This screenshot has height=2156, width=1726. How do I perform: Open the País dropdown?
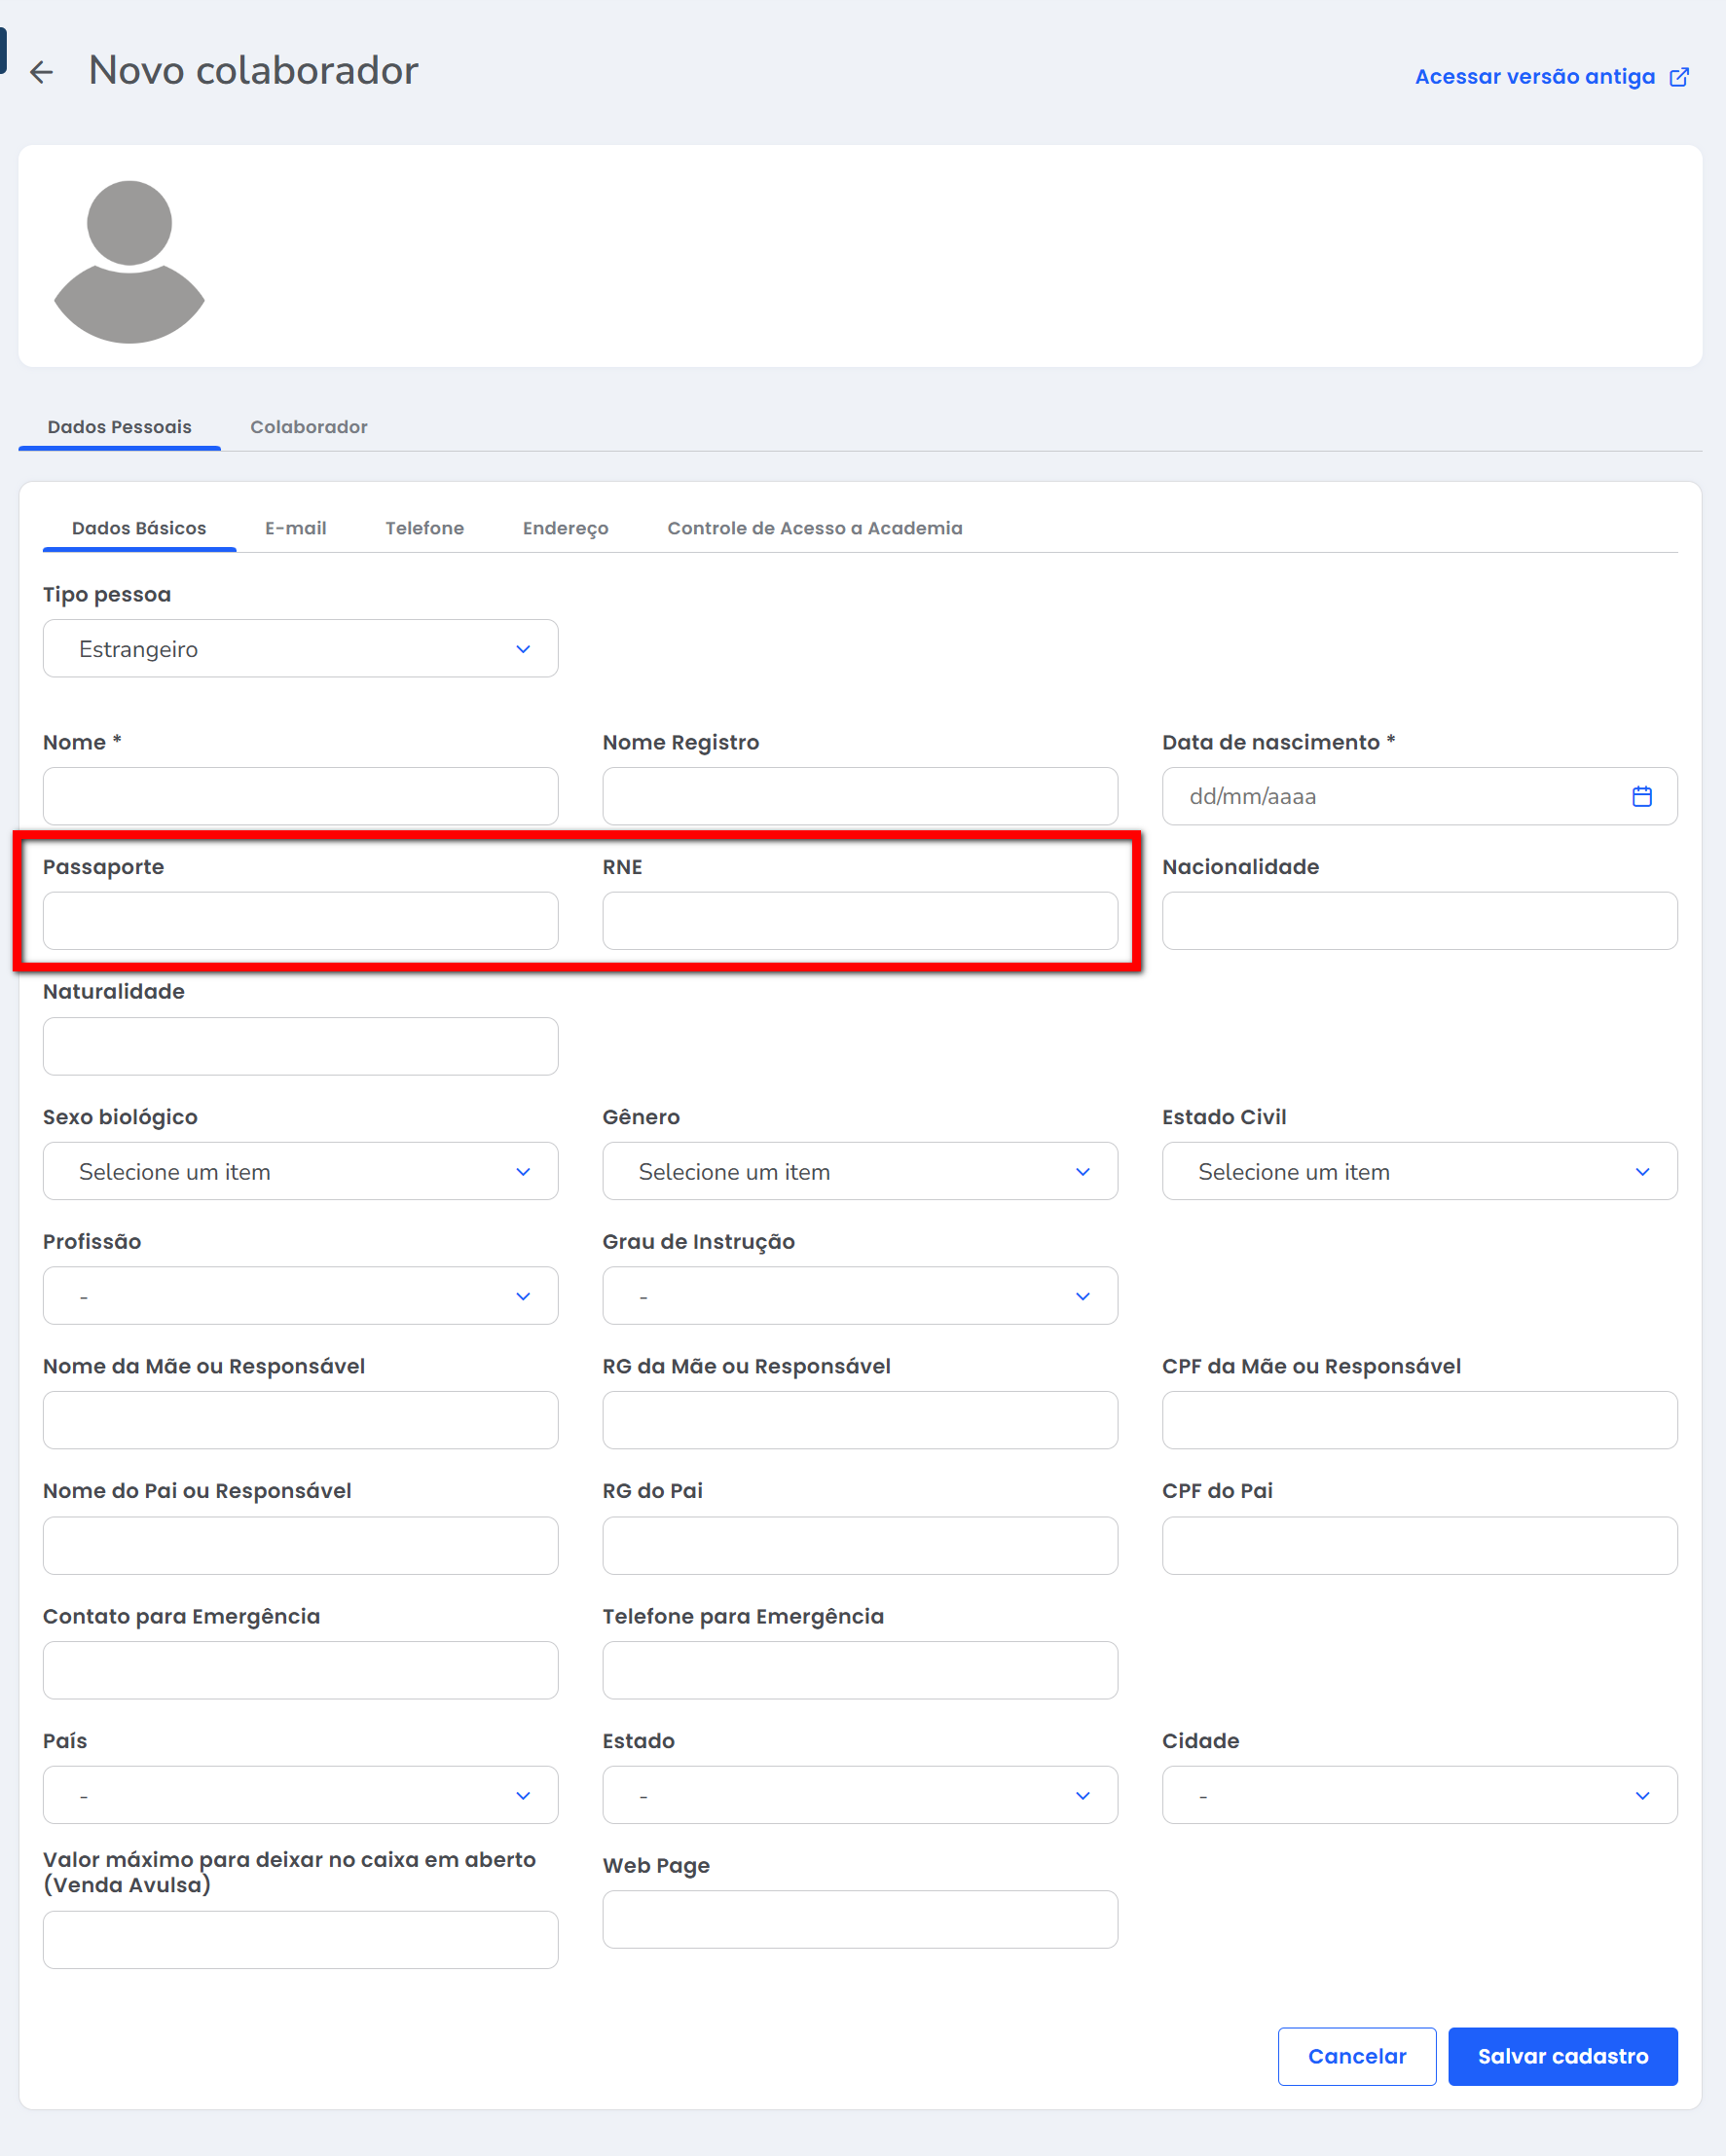pyautogui.click(x=300, y=1795)
